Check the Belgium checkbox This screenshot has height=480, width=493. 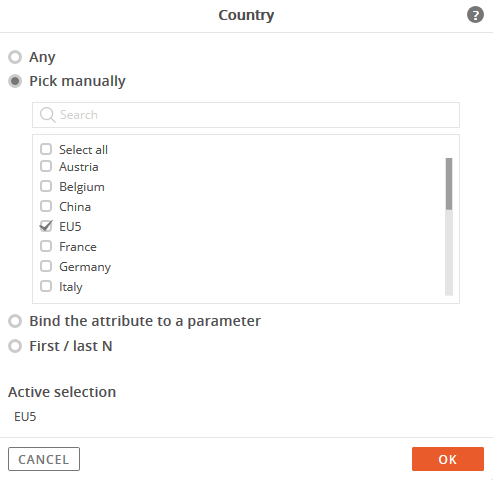(46, 186)
